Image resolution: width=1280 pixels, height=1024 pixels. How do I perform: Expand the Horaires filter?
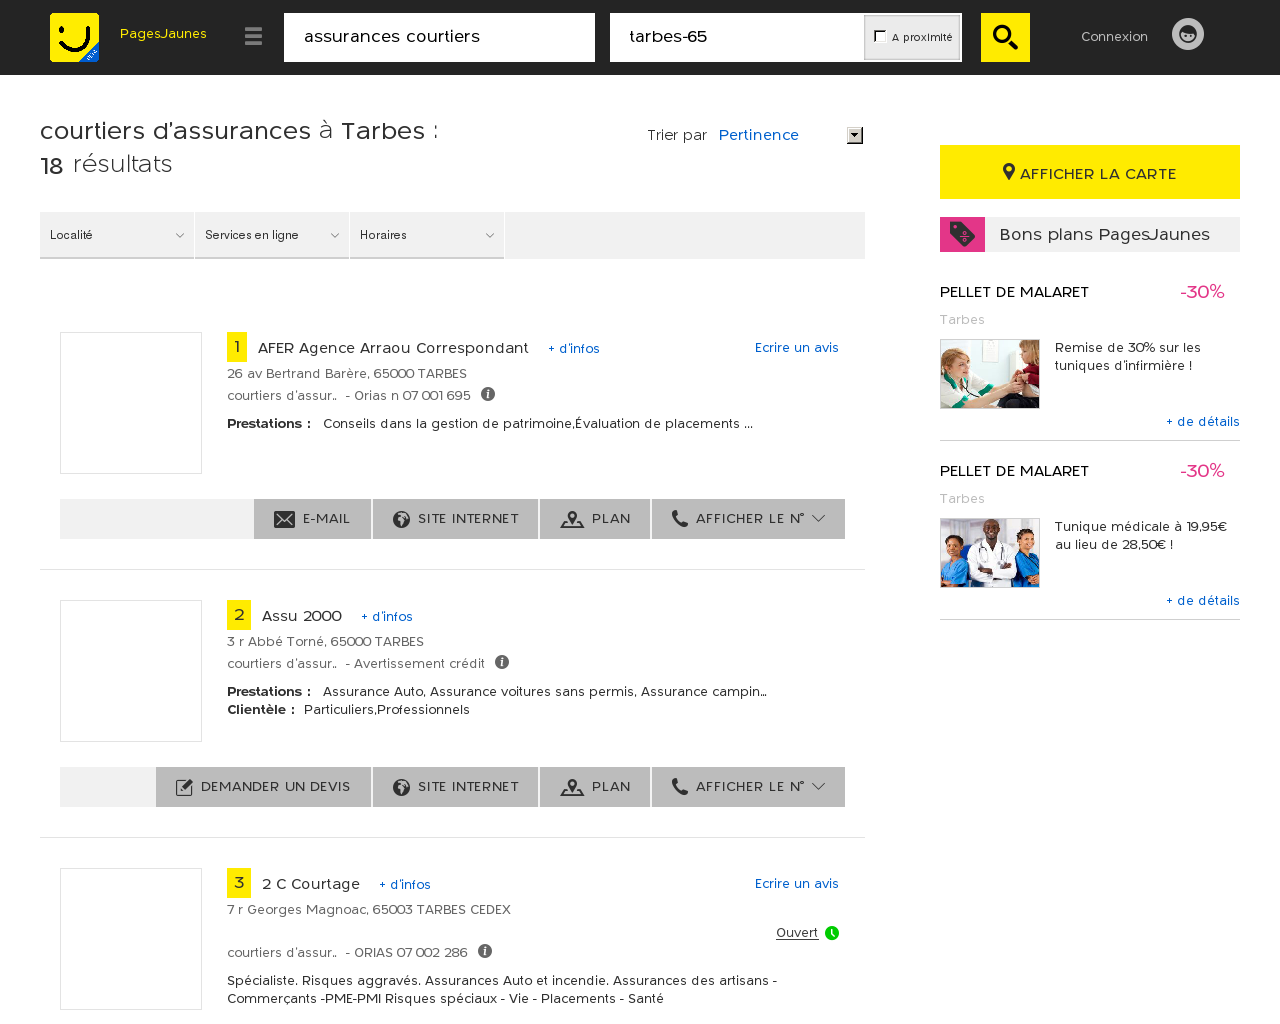pyautogui.click(x=427, y=235)
